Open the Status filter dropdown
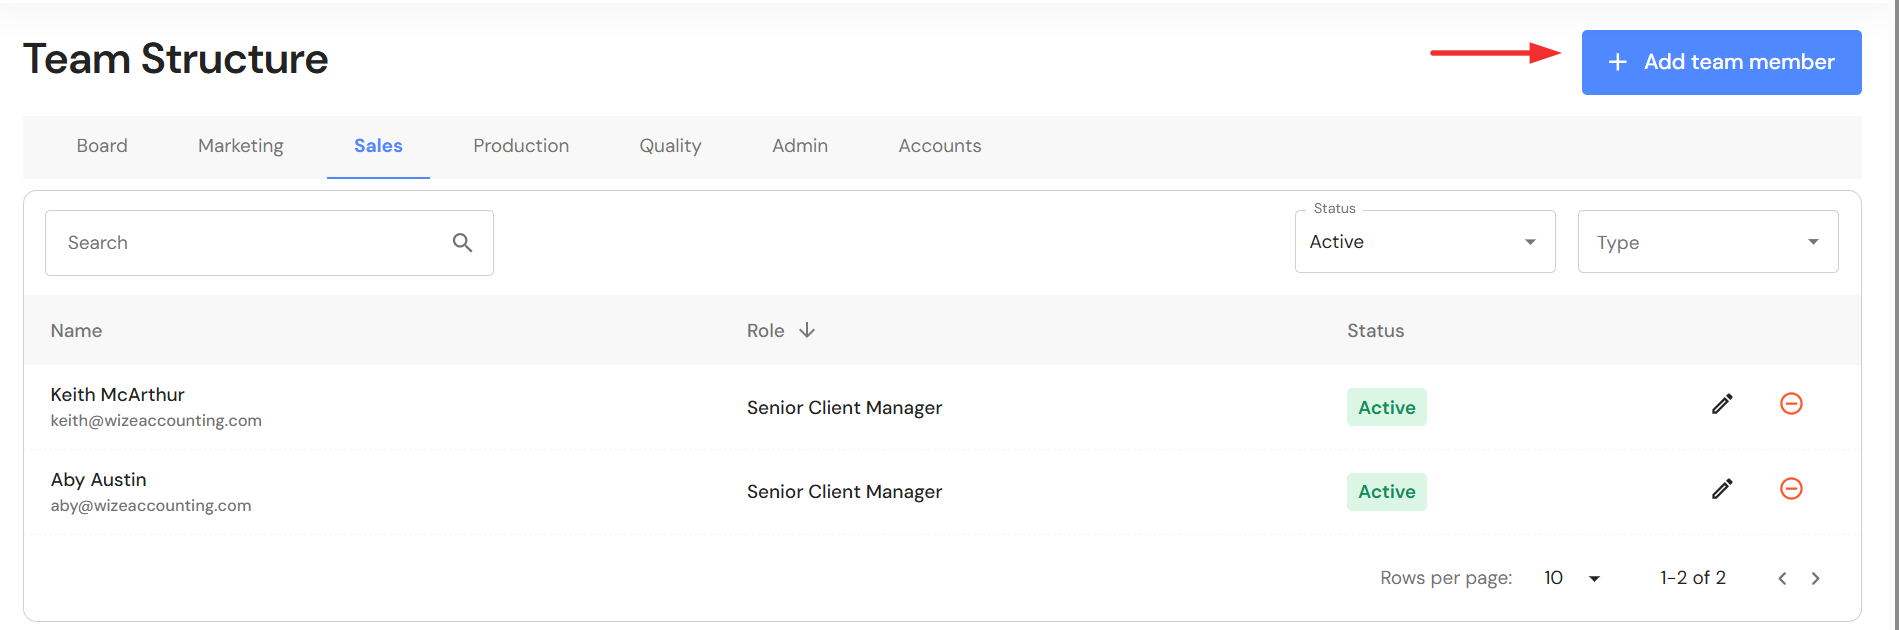The width and height of the screenshot is (1899, 630). (x=1424, y=242)
